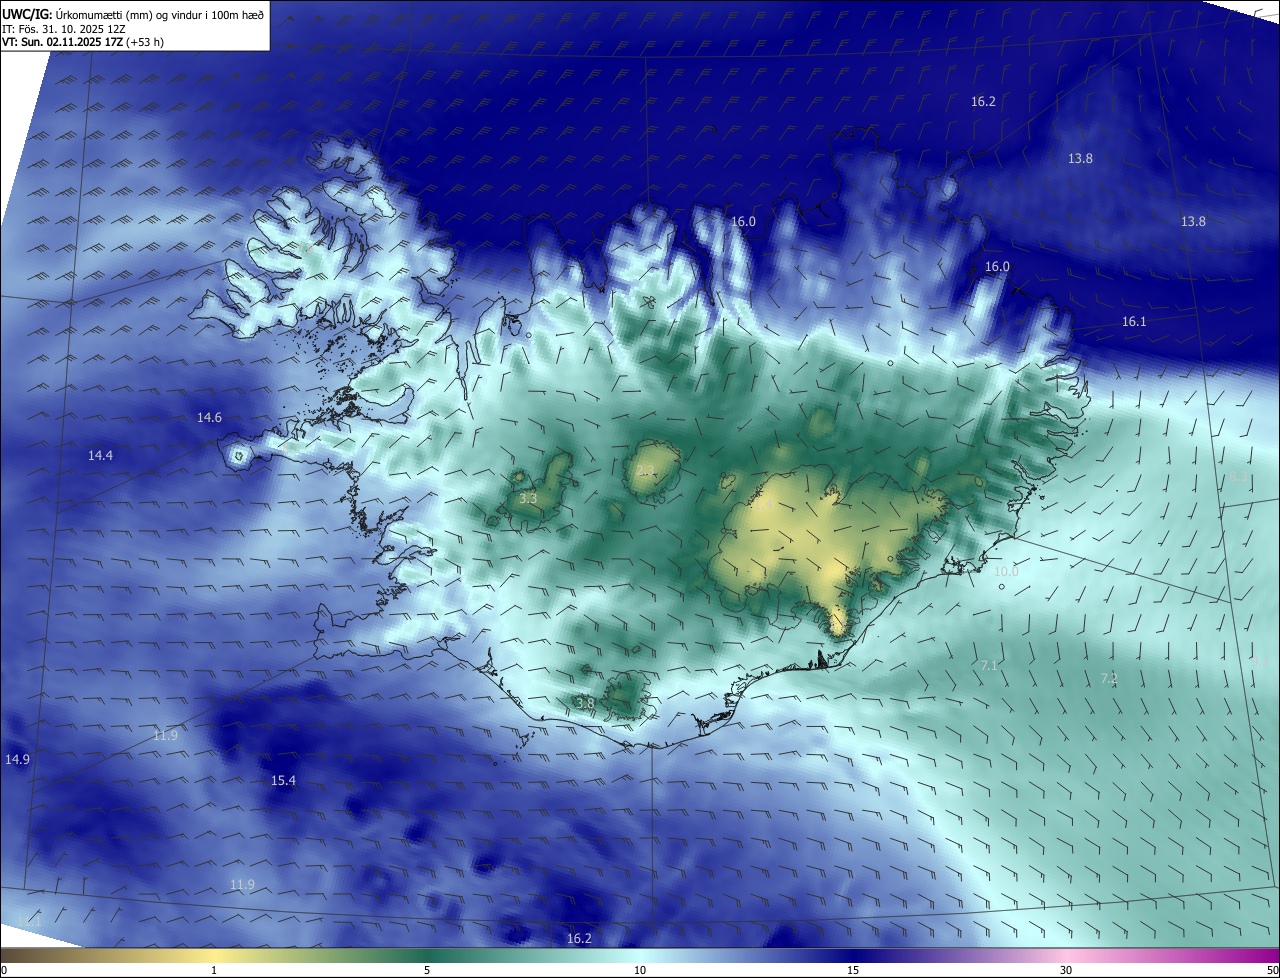Screen dimensions: 1280x978
Task: Select the 'IT: Fös. 31. 10. 2025 12Z' line
Action: coord(63,28)
